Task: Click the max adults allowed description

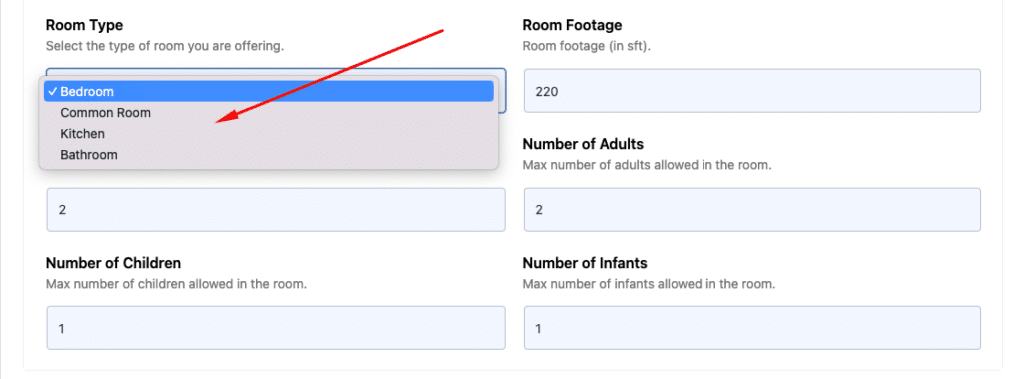Action: coord(647,165)
